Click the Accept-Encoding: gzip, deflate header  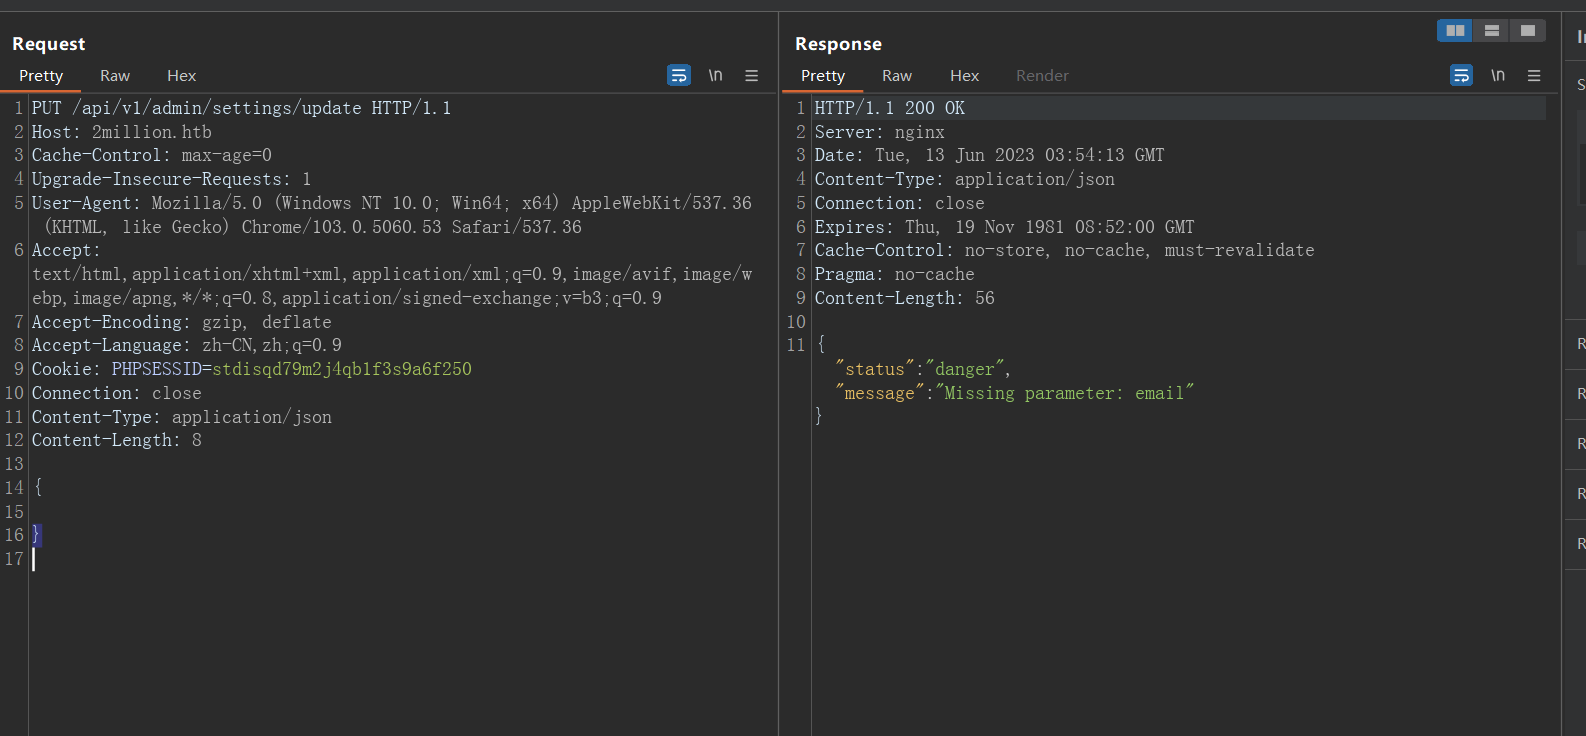(182, 322)
